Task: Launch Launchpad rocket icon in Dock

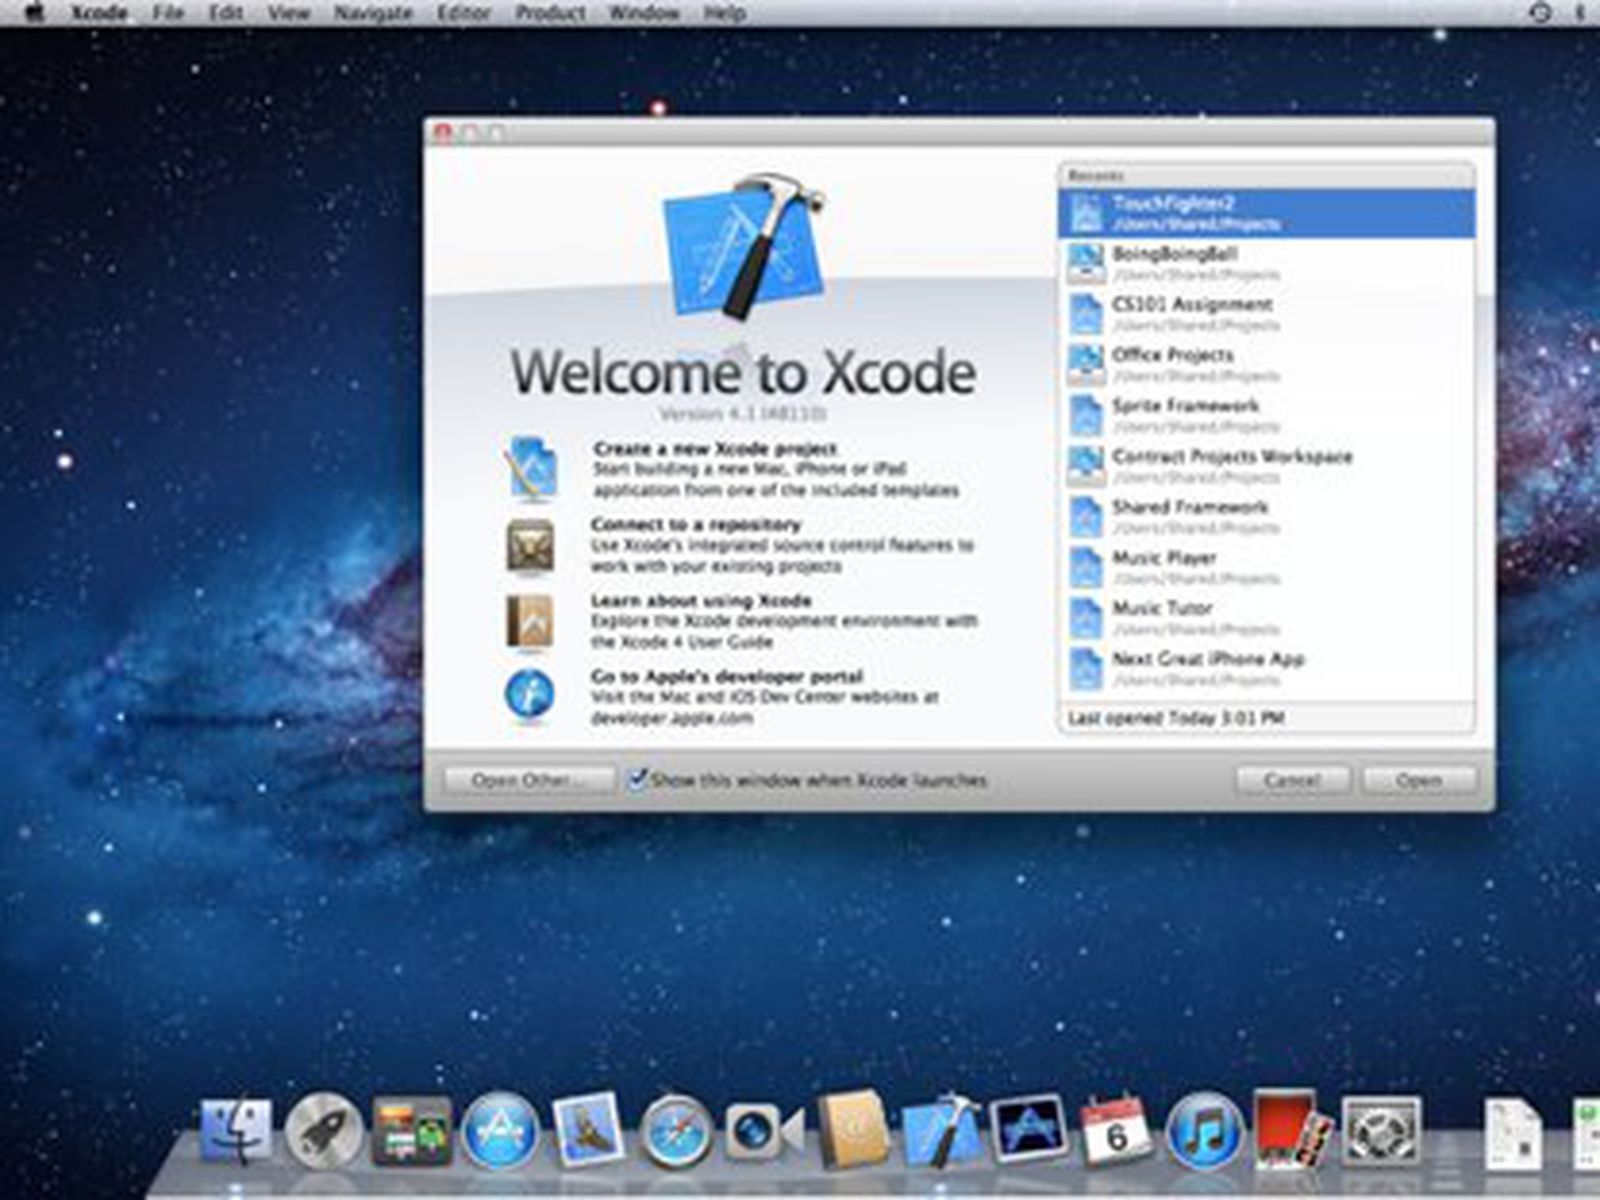Action: click(324, 1132)
